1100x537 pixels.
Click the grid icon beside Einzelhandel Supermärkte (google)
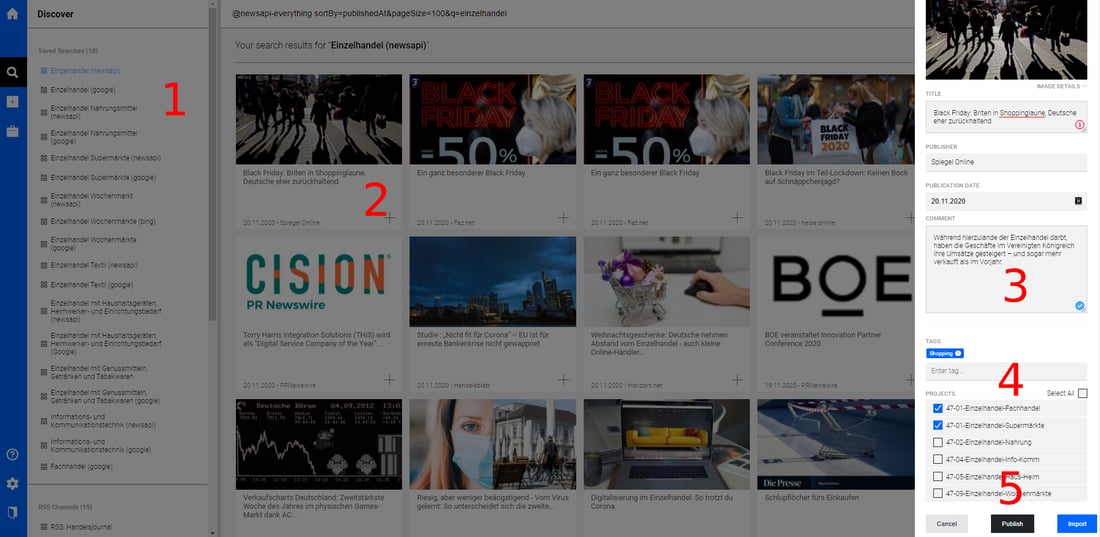43,178
